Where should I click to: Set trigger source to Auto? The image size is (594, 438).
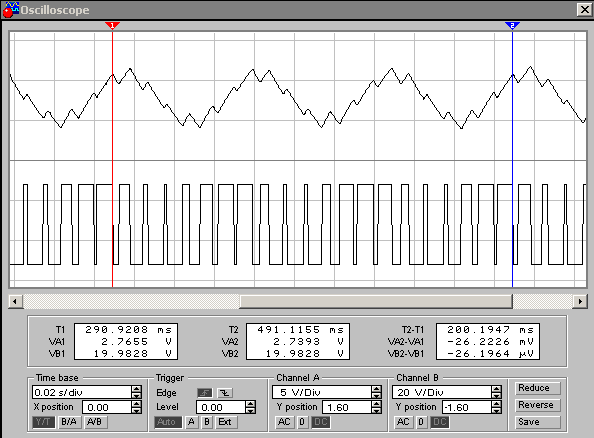coord(167,422)
